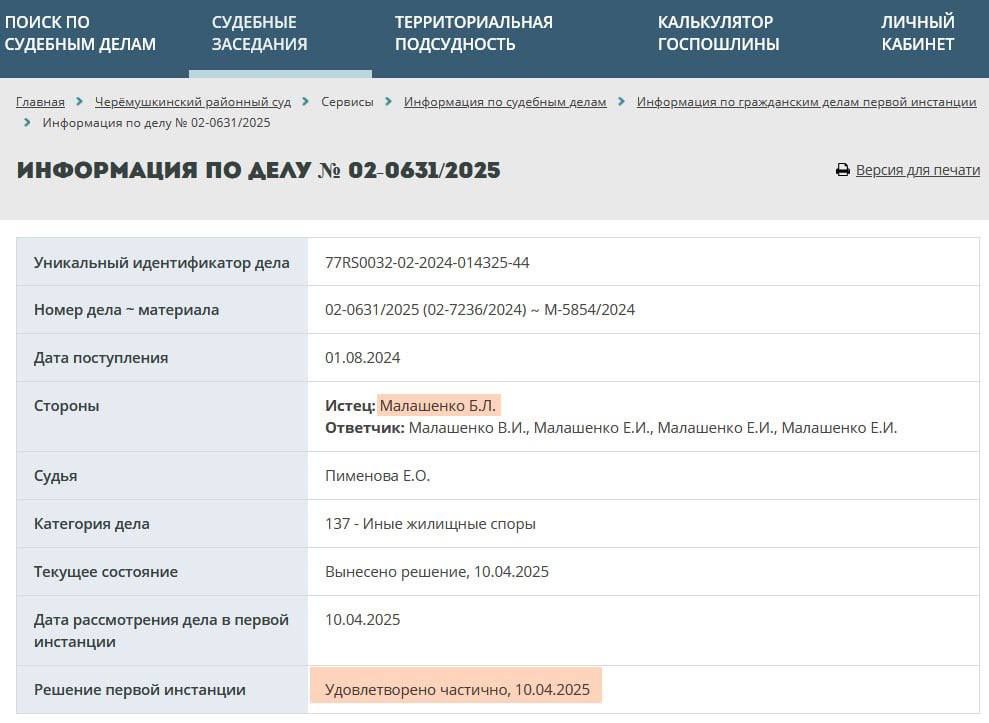Screen dimensions: 989x723
Task: Click highlighted decision 'Удовлетворено частично, 10.04.2025'
Action: point(457,690)
